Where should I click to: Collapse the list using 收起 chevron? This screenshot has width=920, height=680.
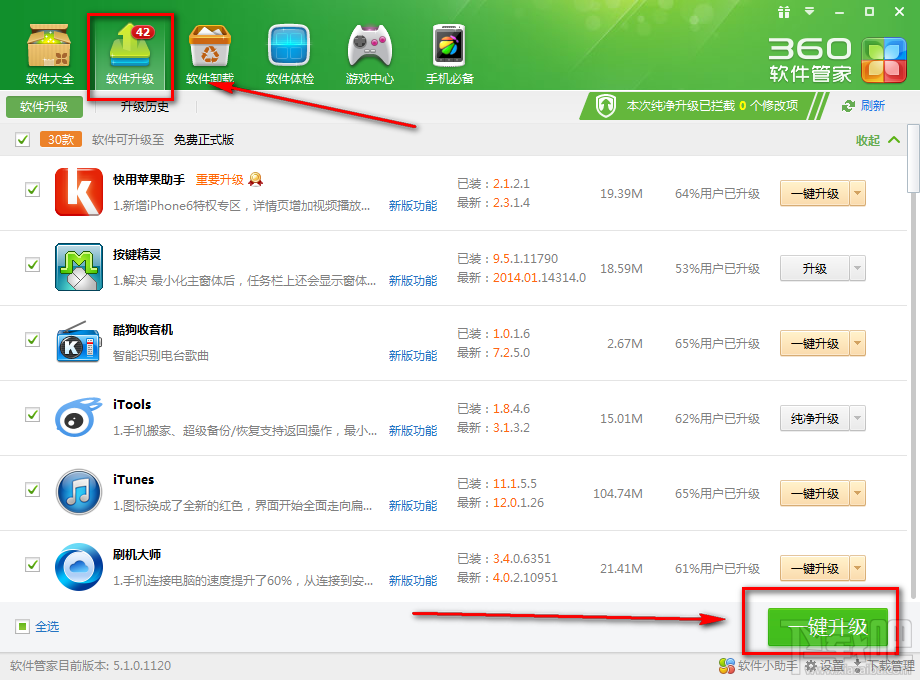click(x=894, y=141)
